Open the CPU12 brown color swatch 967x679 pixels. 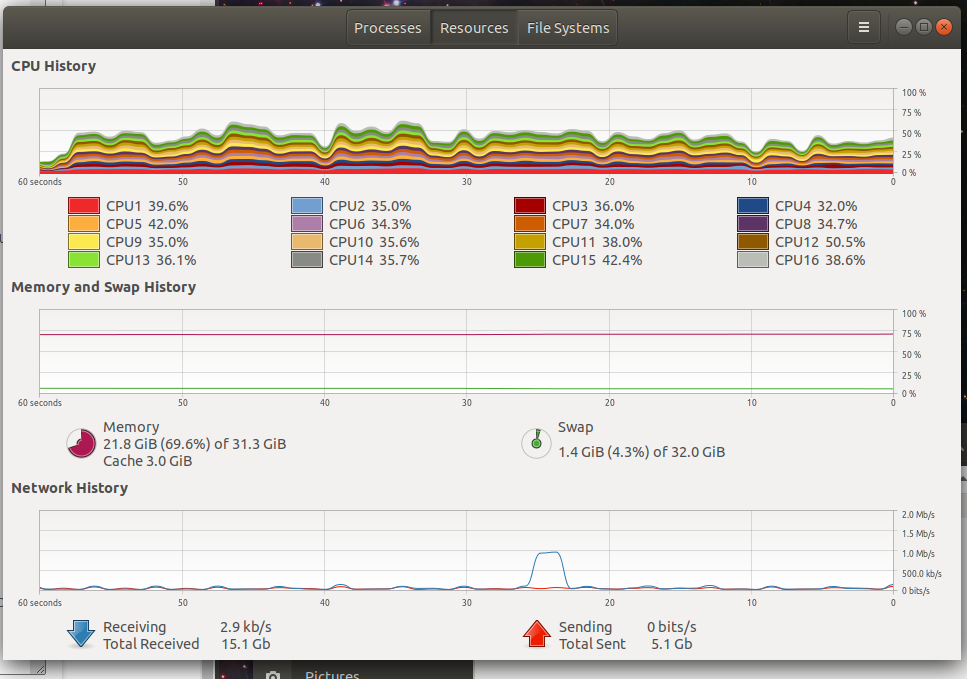tap(753, 242)
